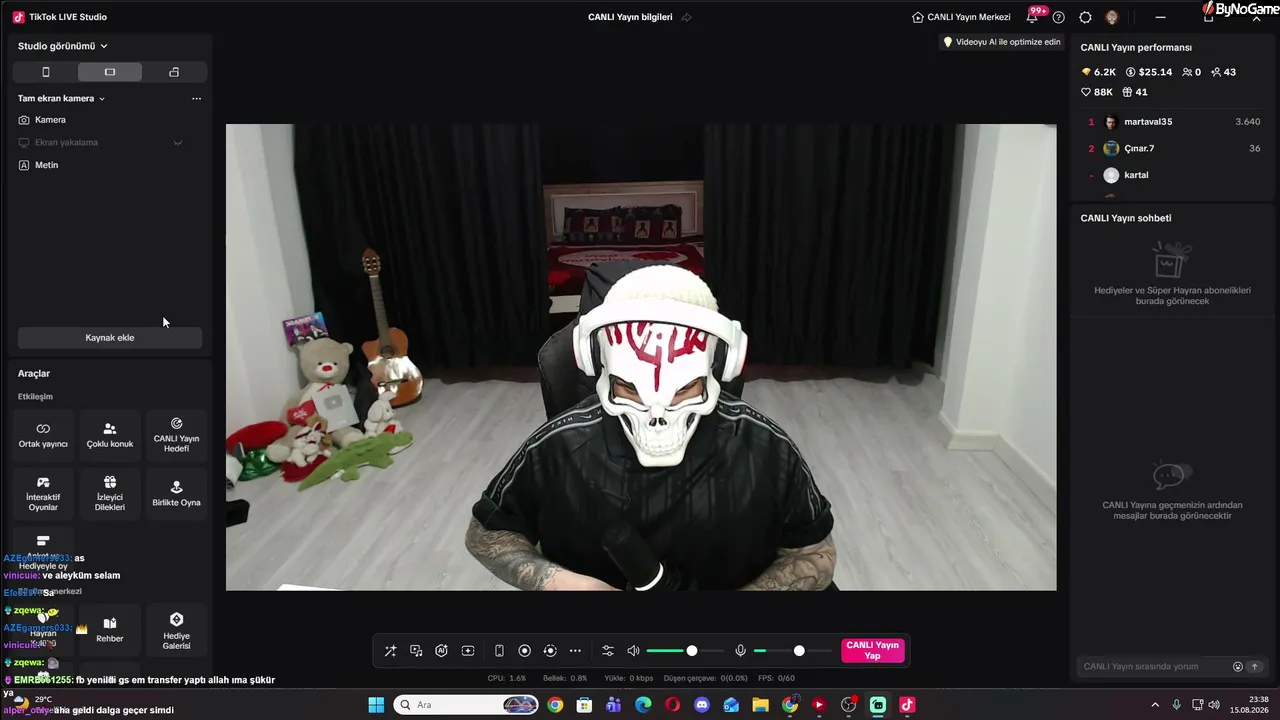This screenshot has height=720, width=1280.
Task: Mute the speaker output
Action: pyautogui.click(x=633, y=651)
